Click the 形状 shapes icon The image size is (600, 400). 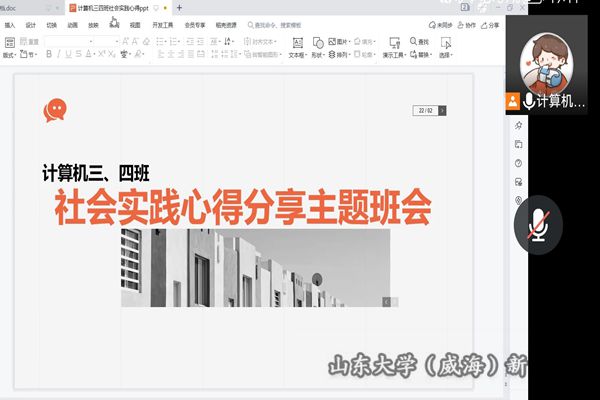point(318,42)
